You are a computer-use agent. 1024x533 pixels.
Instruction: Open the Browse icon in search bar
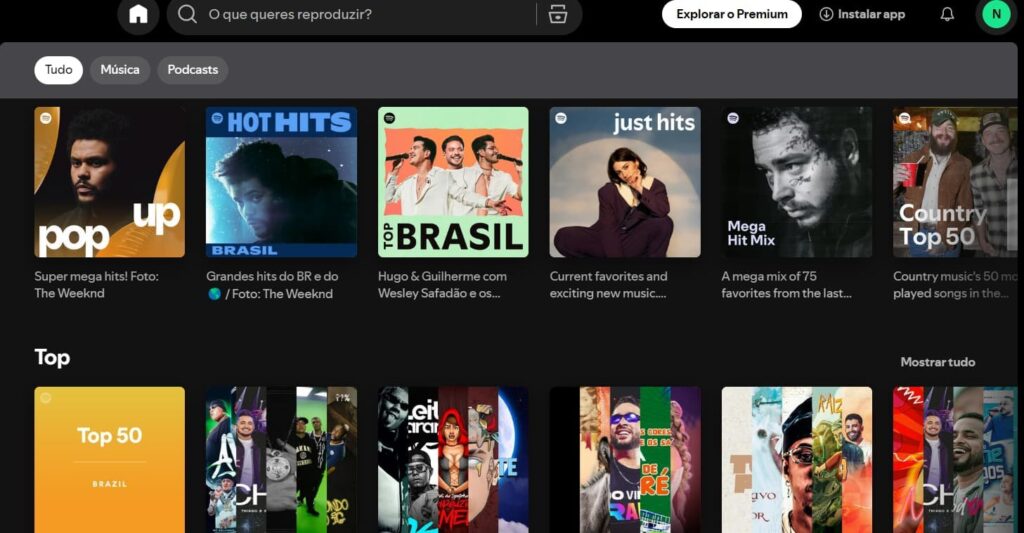coord(558,14)
